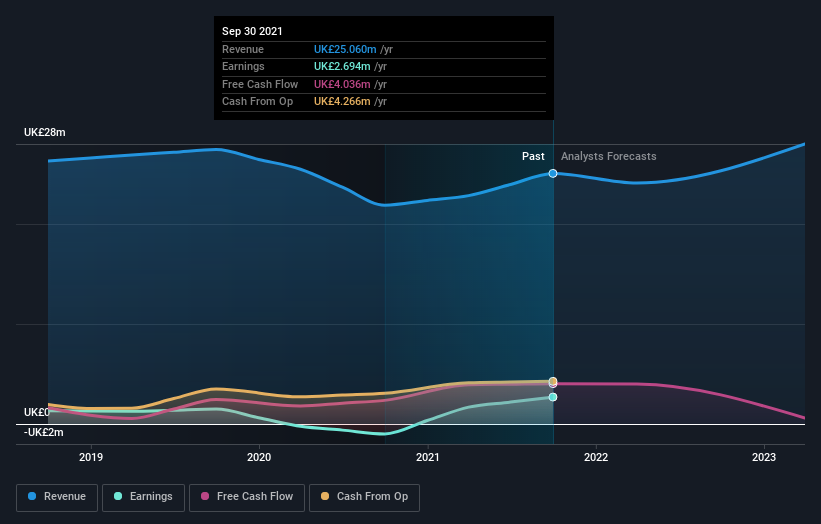Image resolution: width=821 pixels, height=524 pixels.
Task: Click the 2023 x-axis label
Action: click(x=764, y=457)
